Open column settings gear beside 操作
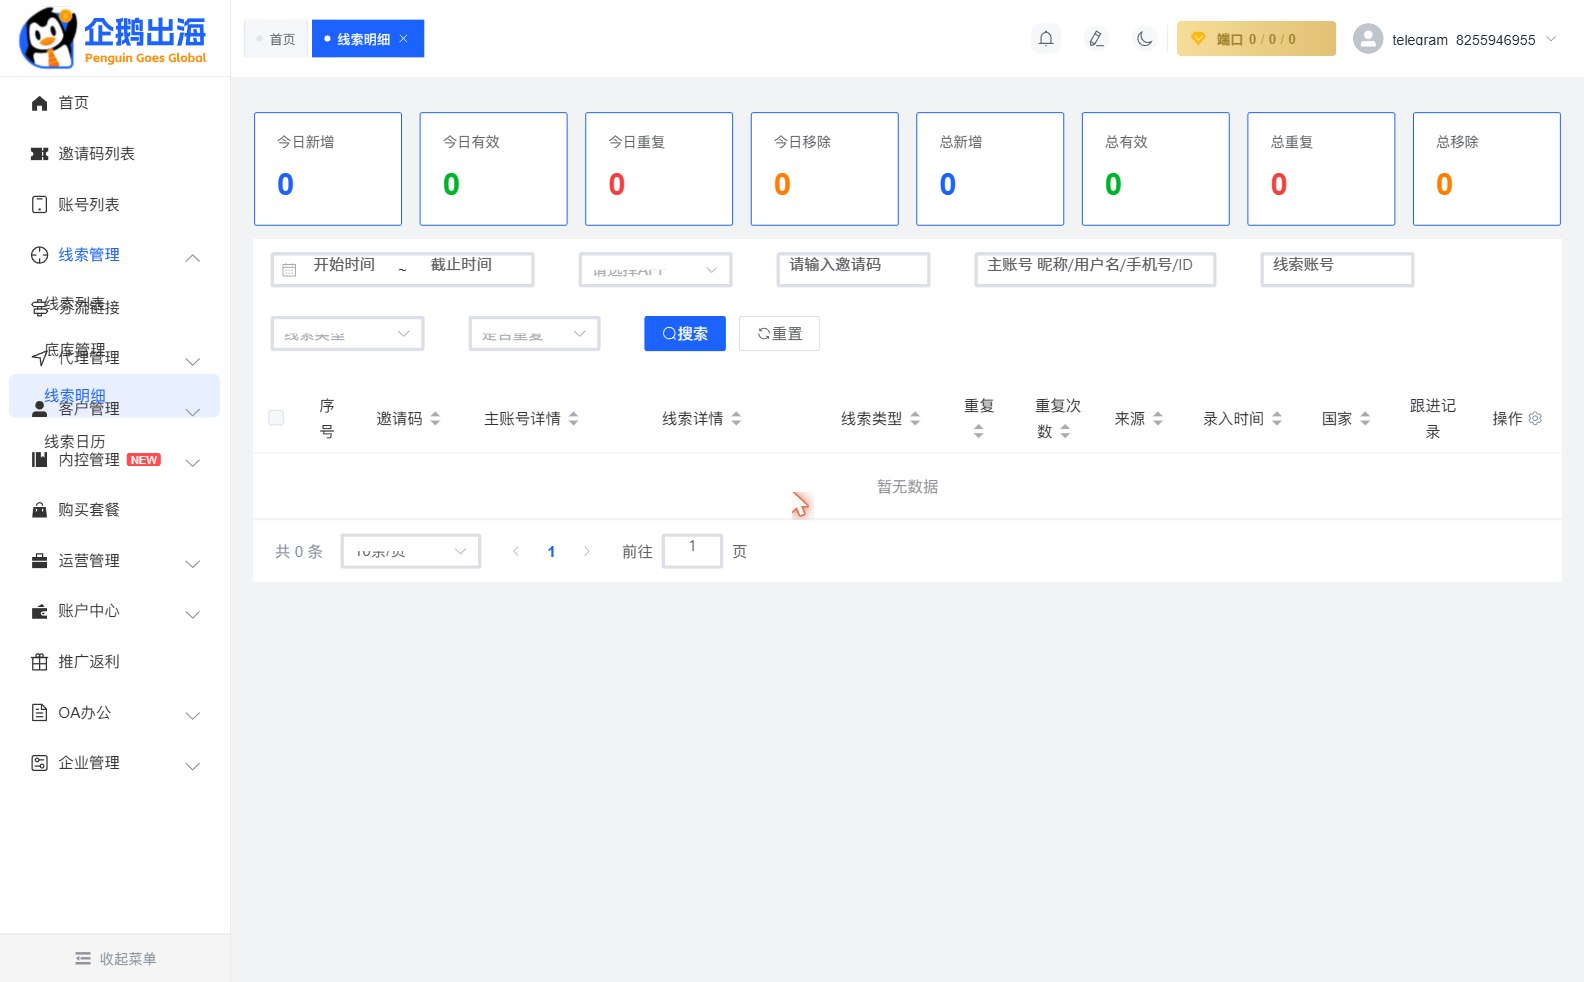Image resolution: width=1584 pixels, height=982 pixels. point(1535,419)
